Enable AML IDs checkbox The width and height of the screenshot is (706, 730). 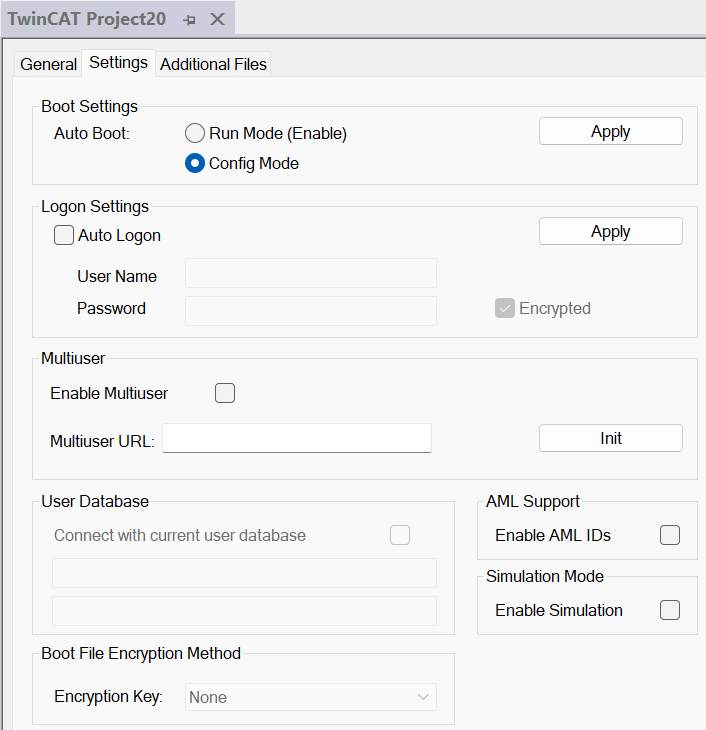(670, 535)
